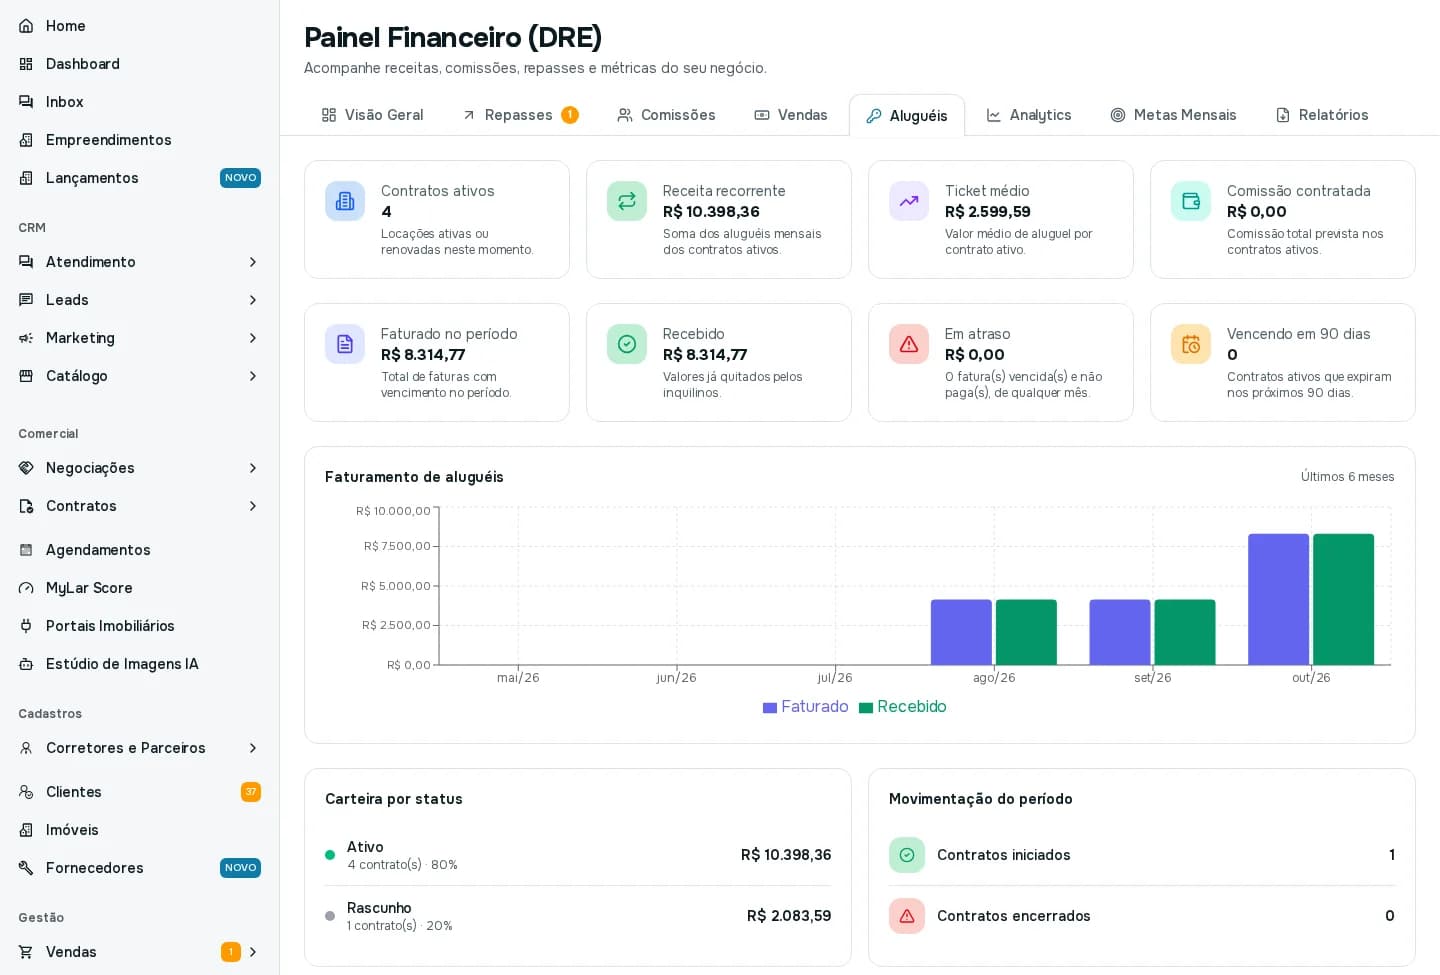
Task: Open Imóveis in the sidebar
Action: point(139,830)
